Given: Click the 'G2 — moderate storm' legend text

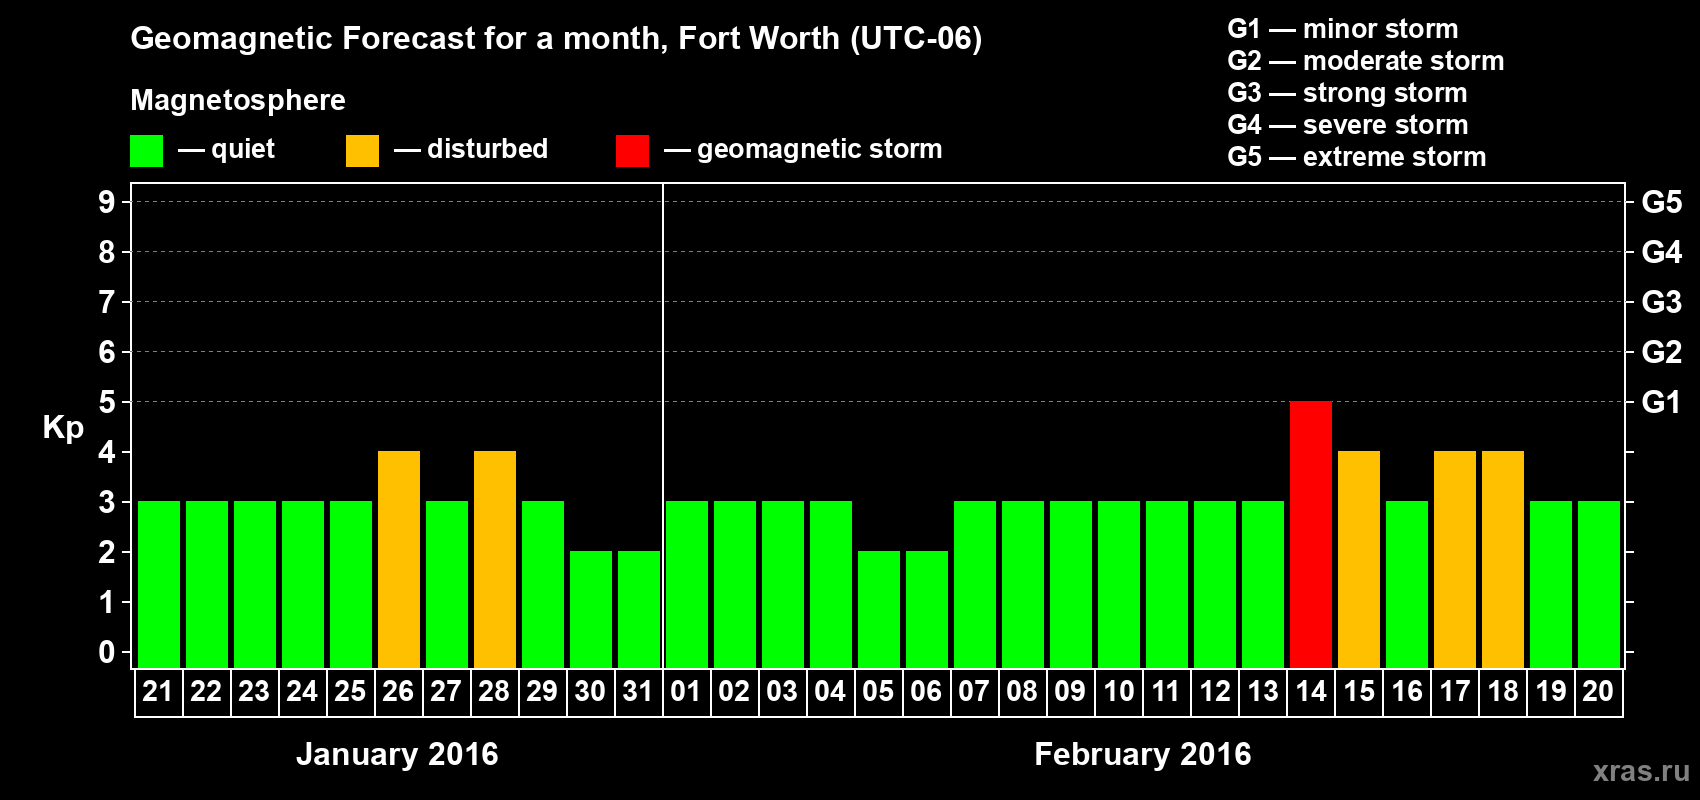Looking at the screenshot, I should point(1366,61).
